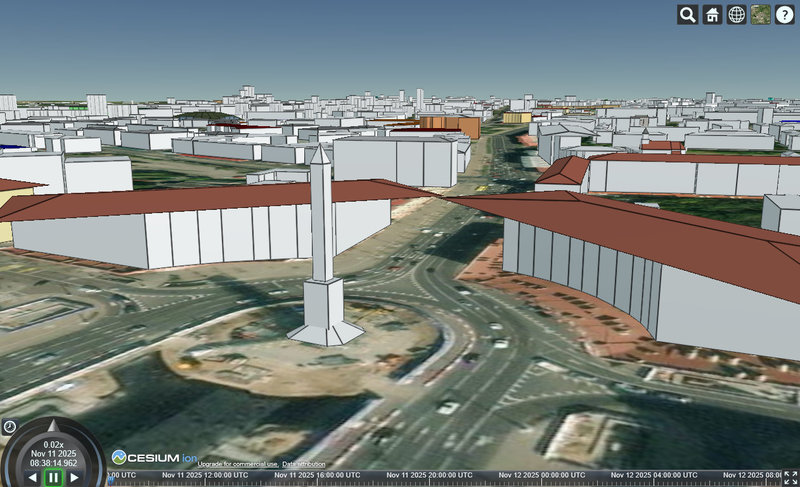Pause the animation playback
This screenshot has width=800, height=487.
[53, 477]
